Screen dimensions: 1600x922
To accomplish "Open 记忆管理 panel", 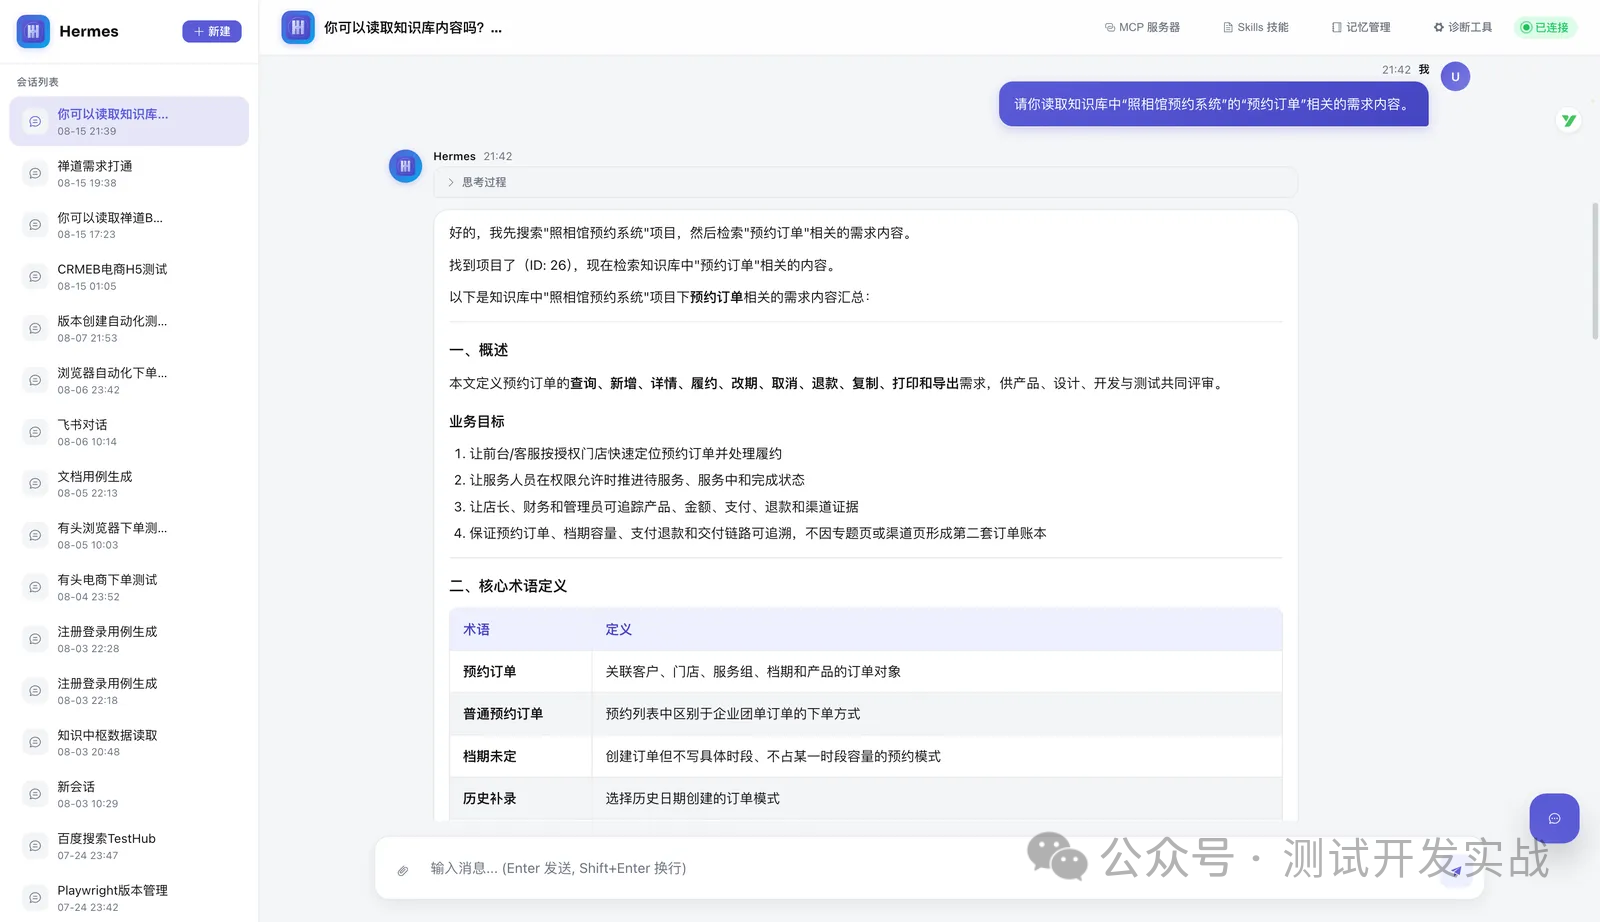I will point(1361,27).
